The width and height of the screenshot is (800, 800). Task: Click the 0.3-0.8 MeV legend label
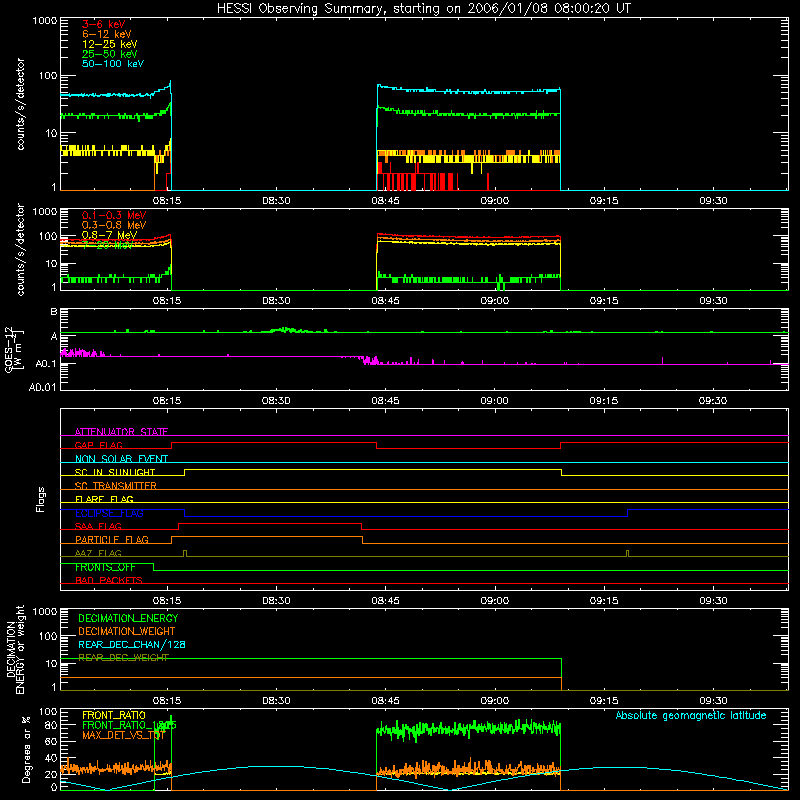tap(114, 225)
